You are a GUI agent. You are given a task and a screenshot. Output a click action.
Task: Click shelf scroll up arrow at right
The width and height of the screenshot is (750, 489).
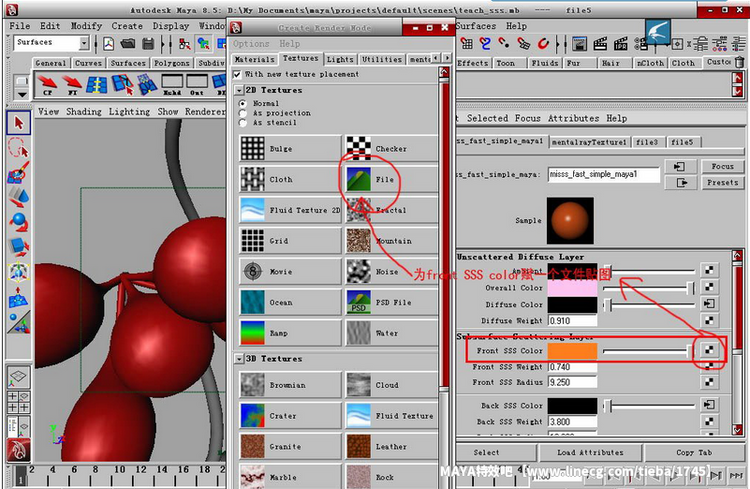(738, 78)
